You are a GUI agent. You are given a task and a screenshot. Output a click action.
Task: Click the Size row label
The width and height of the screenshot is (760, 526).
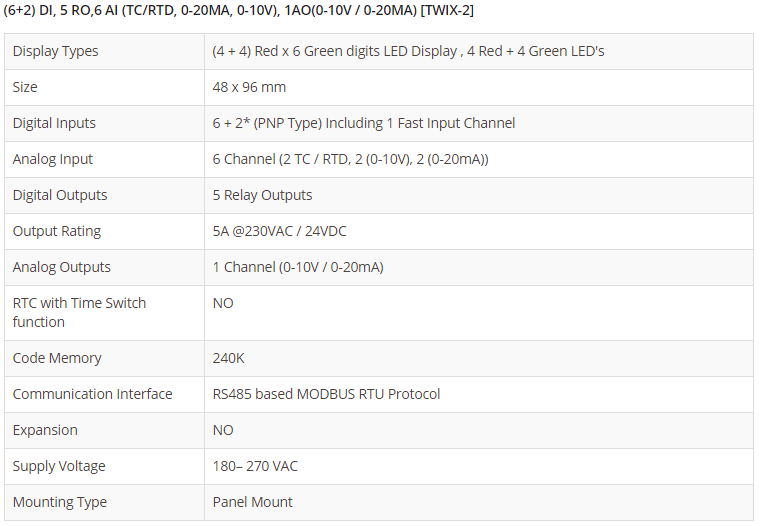(25, 87)
